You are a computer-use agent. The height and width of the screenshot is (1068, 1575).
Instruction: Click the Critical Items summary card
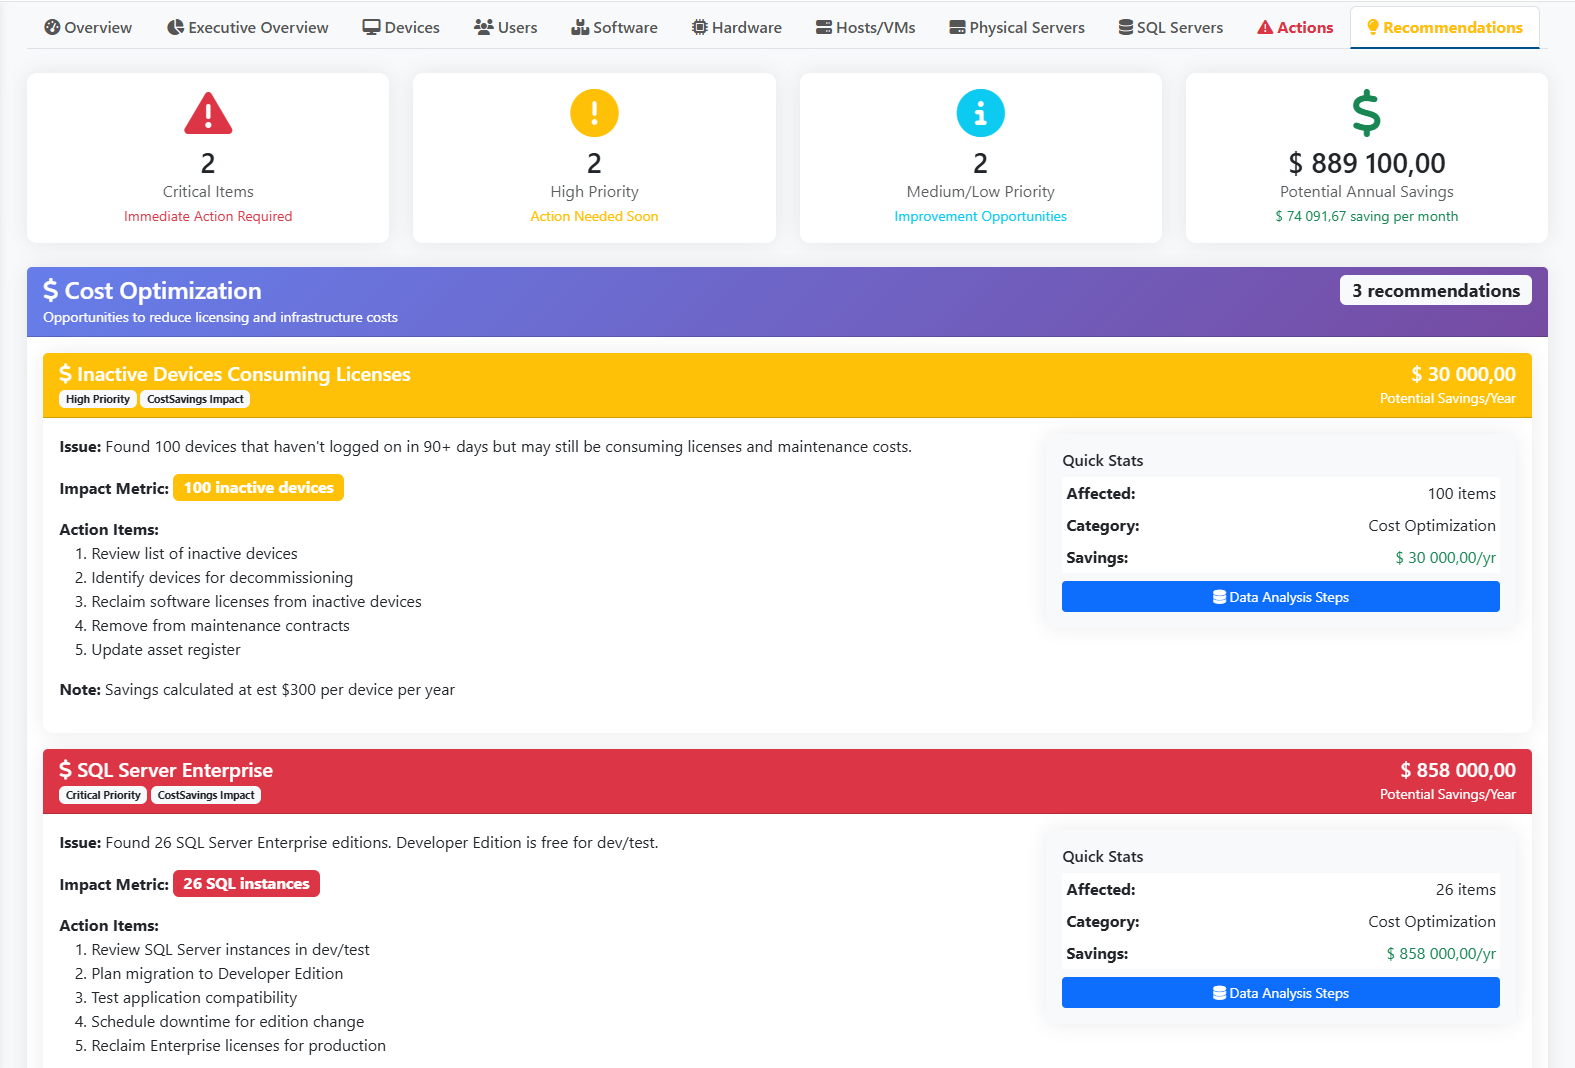(208, 158)
